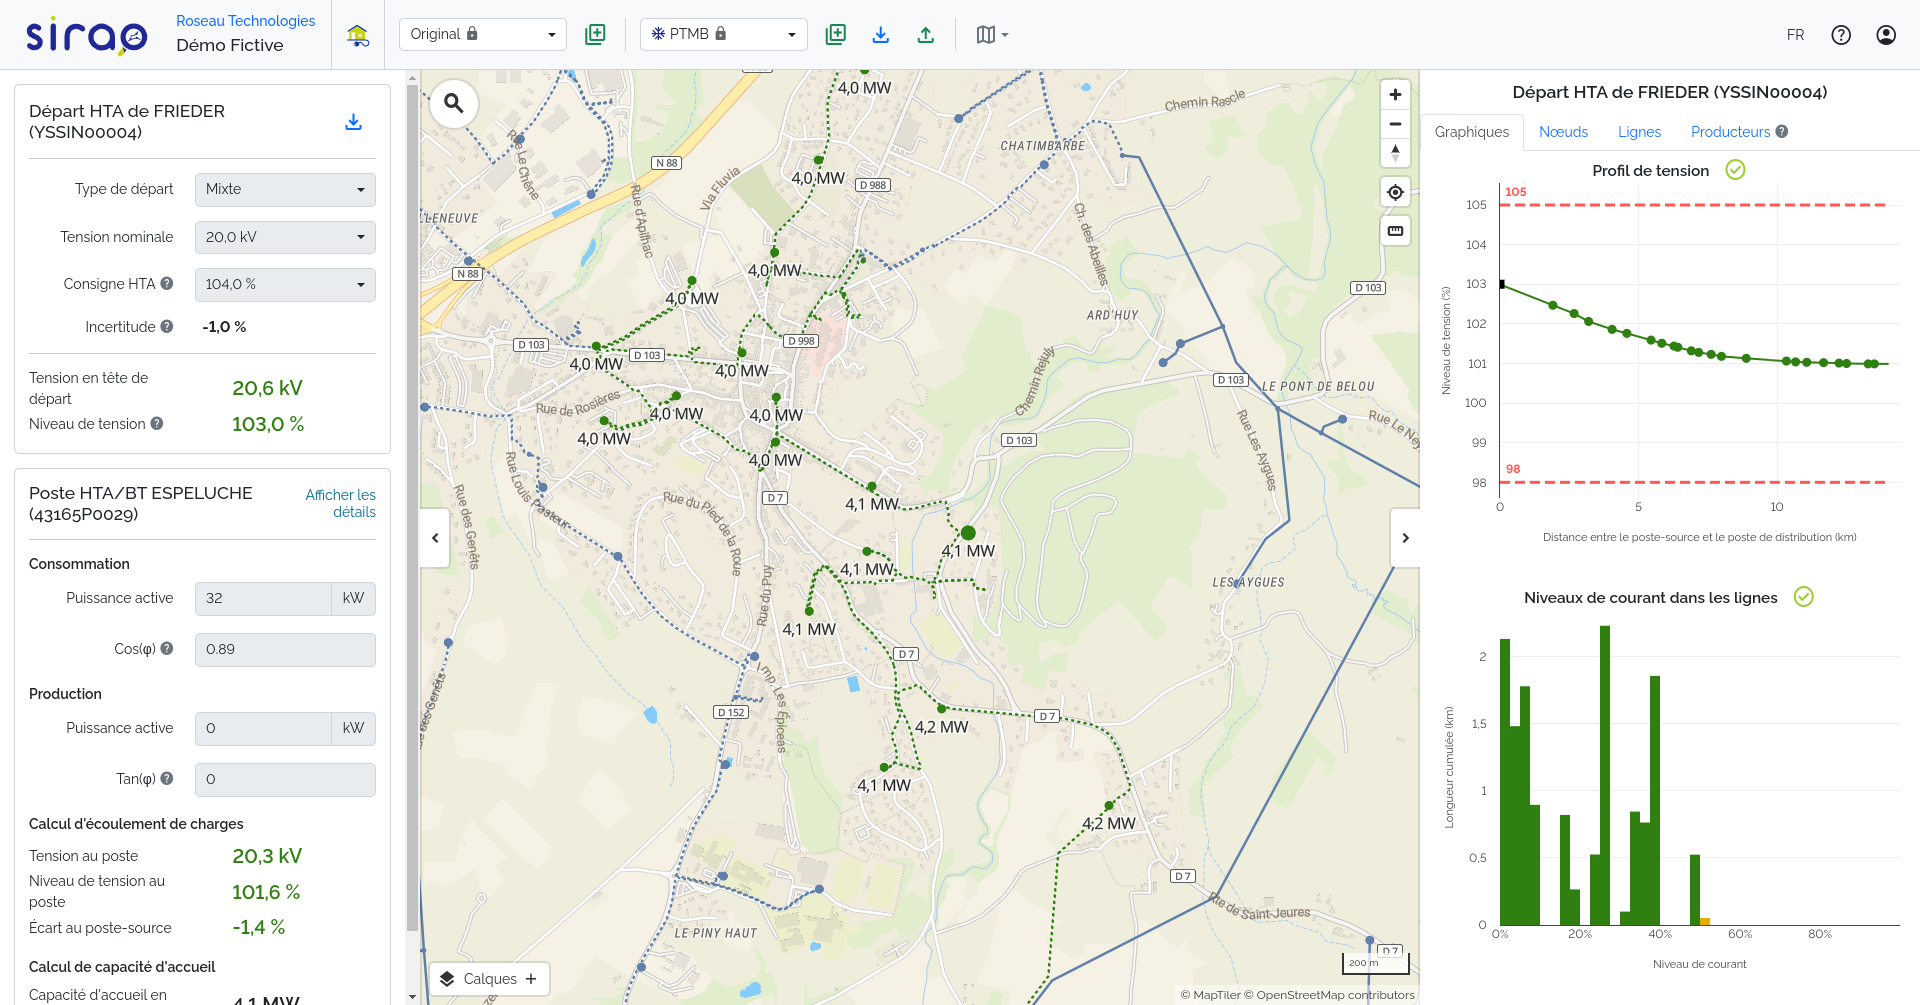Switch to Graphiques tab

click(x=1472, y=132)
